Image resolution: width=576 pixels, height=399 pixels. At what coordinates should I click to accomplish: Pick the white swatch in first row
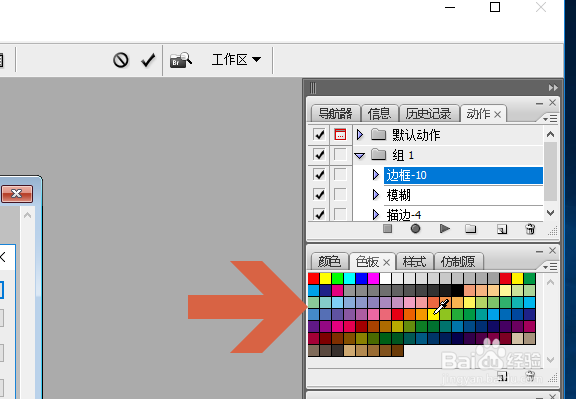point(385,278)
